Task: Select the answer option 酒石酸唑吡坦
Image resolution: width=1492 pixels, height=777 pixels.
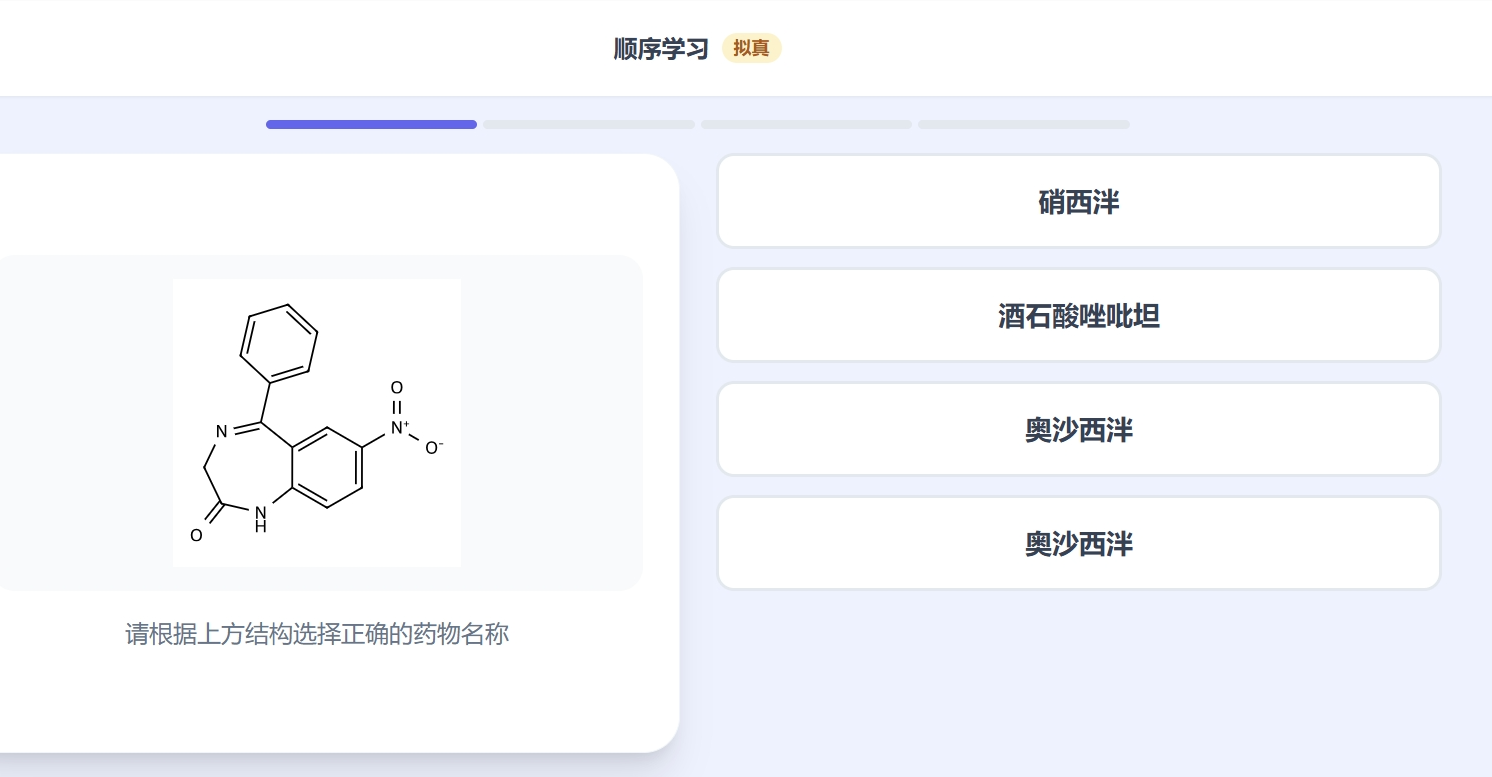Action: pyautogui.click(x=1078, y=315)
